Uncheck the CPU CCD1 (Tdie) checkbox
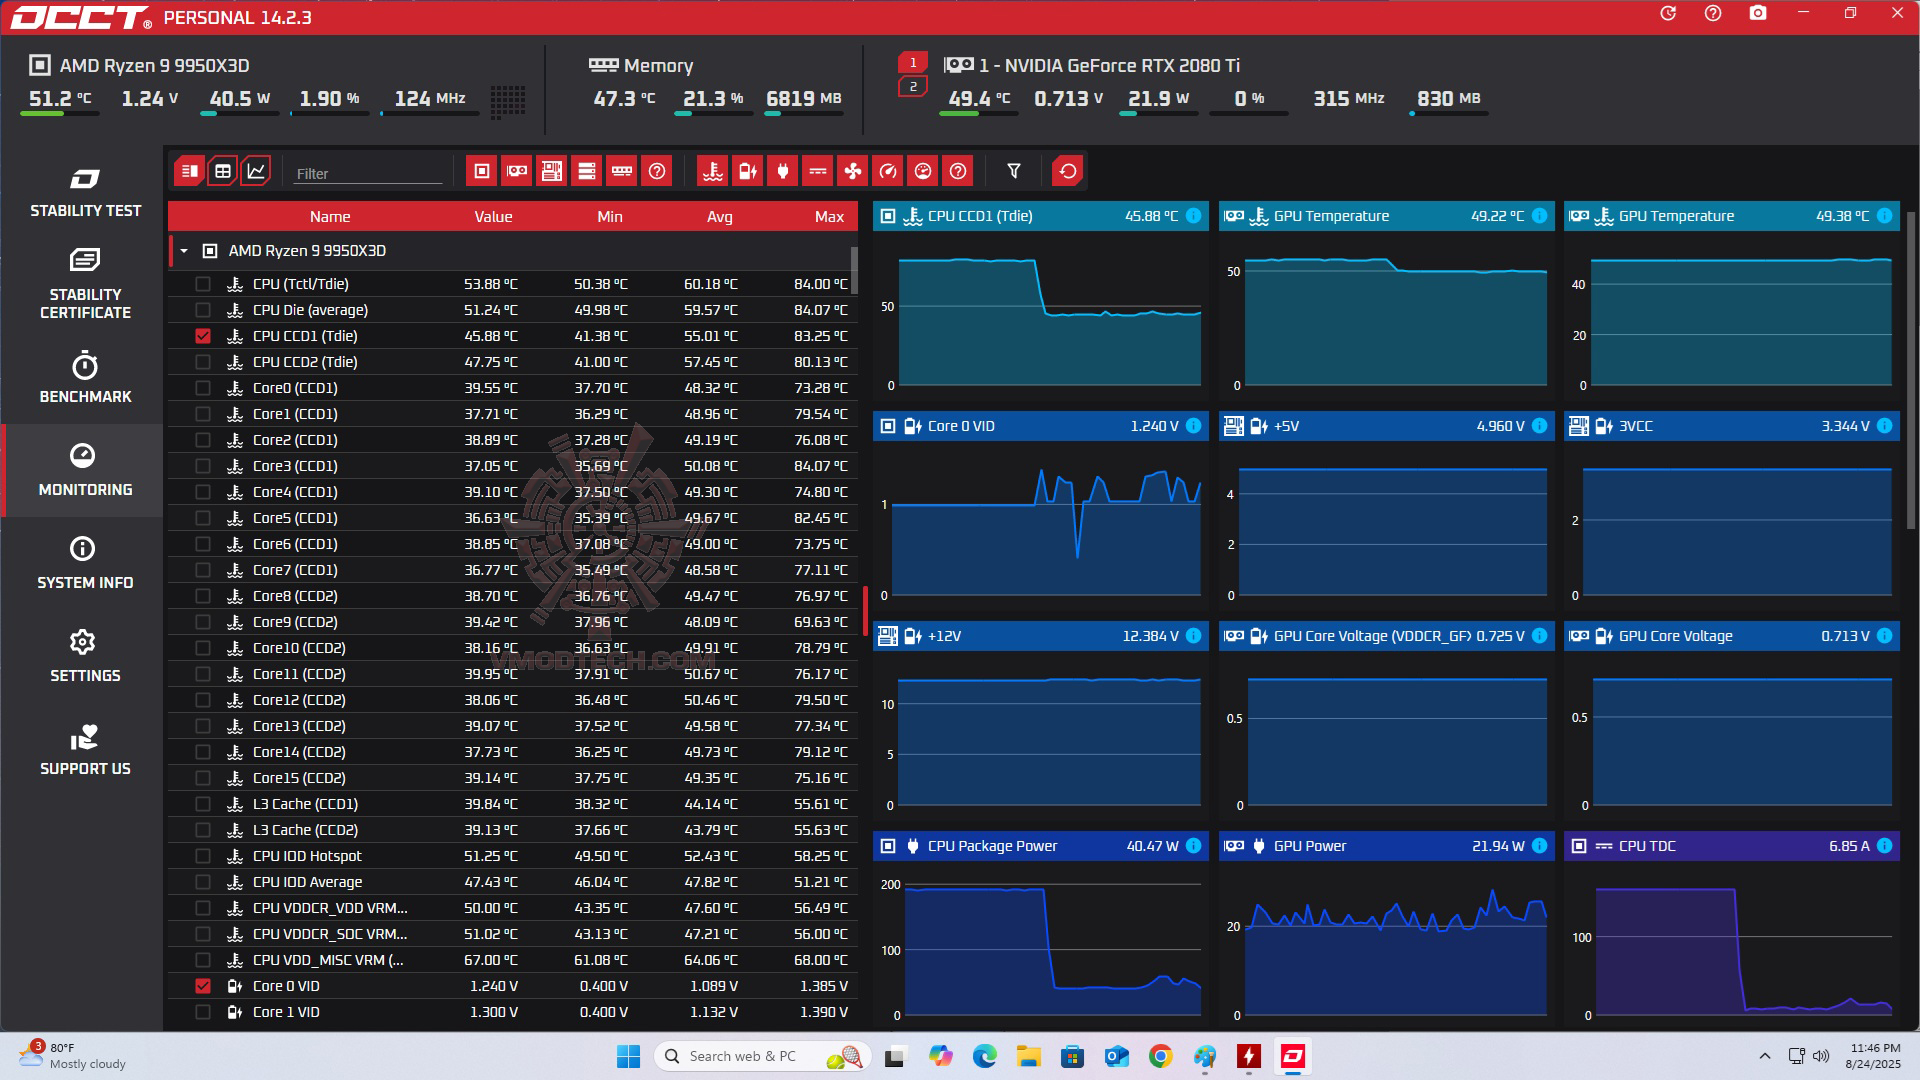1920x1080 pixels. tap(203, 336)
